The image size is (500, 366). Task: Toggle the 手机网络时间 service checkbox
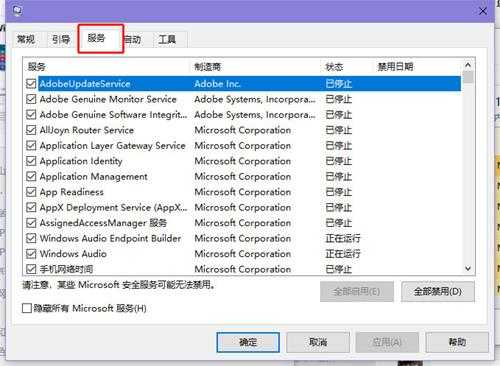[31, 269]
